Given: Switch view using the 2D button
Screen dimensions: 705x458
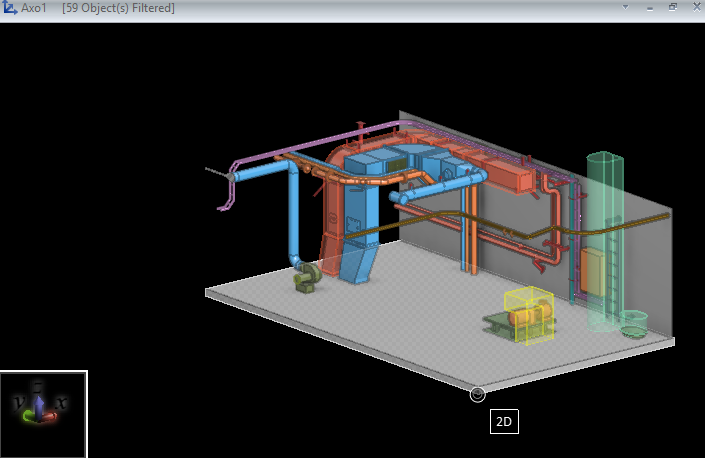Looking at the screenshot, I should 504,422.
